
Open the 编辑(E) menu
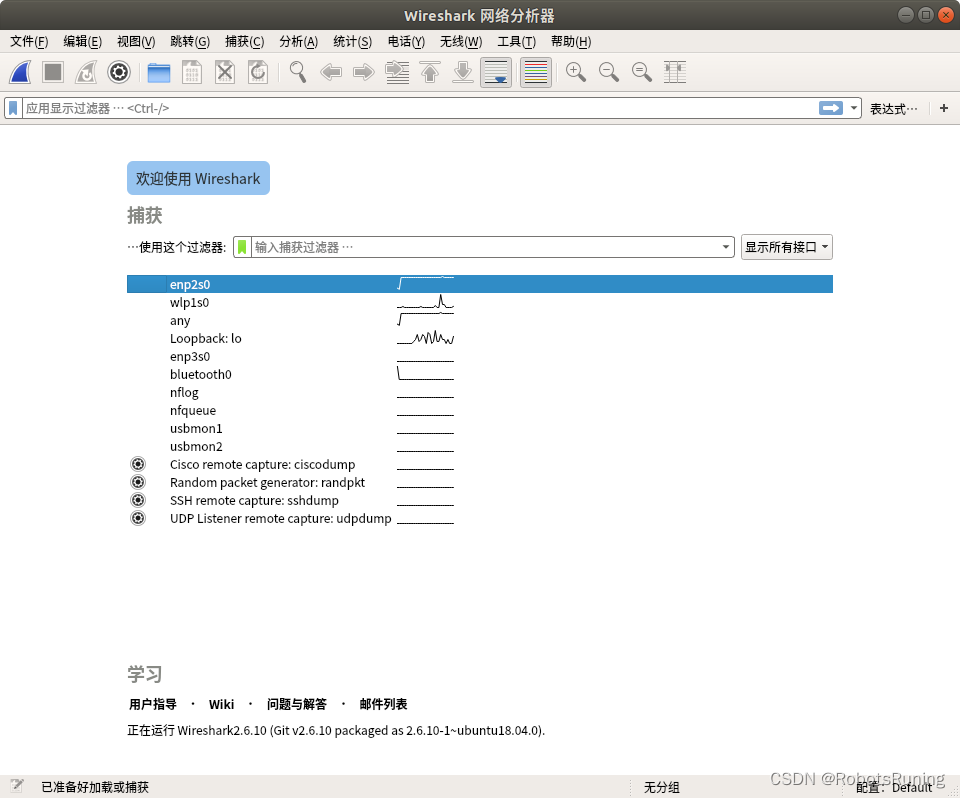[x=83, y=42]
